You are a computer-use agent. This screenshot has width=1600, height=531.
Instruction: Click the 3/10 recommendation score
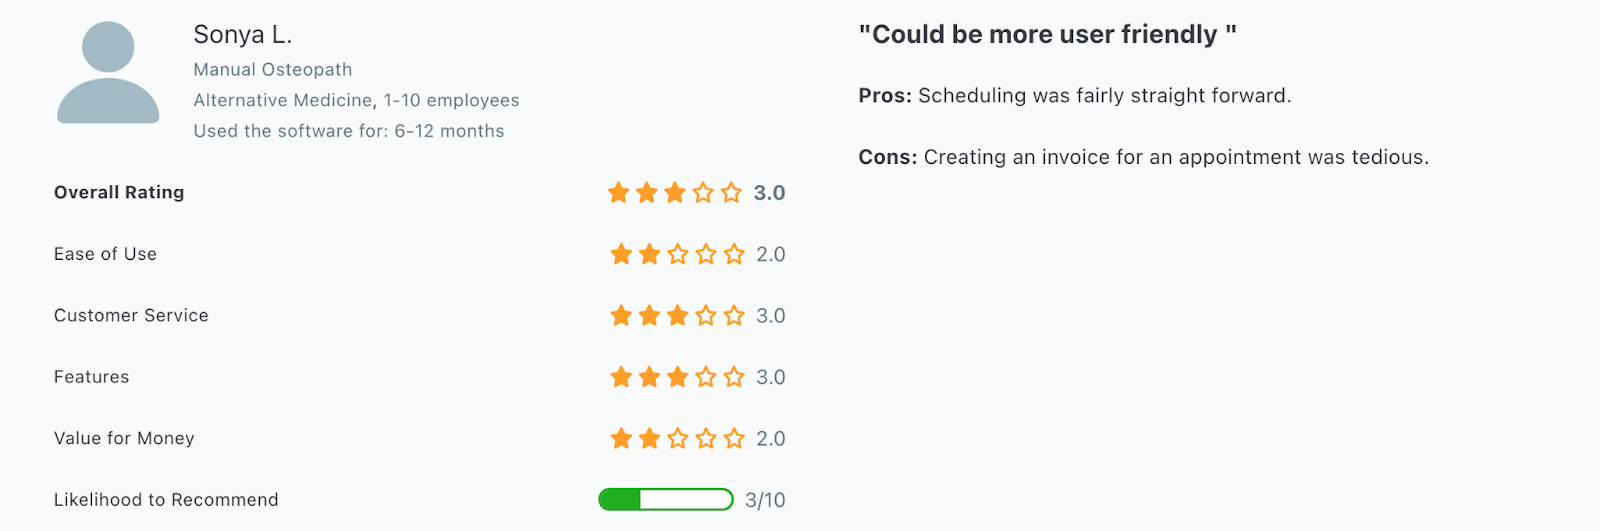coord(765,500)
